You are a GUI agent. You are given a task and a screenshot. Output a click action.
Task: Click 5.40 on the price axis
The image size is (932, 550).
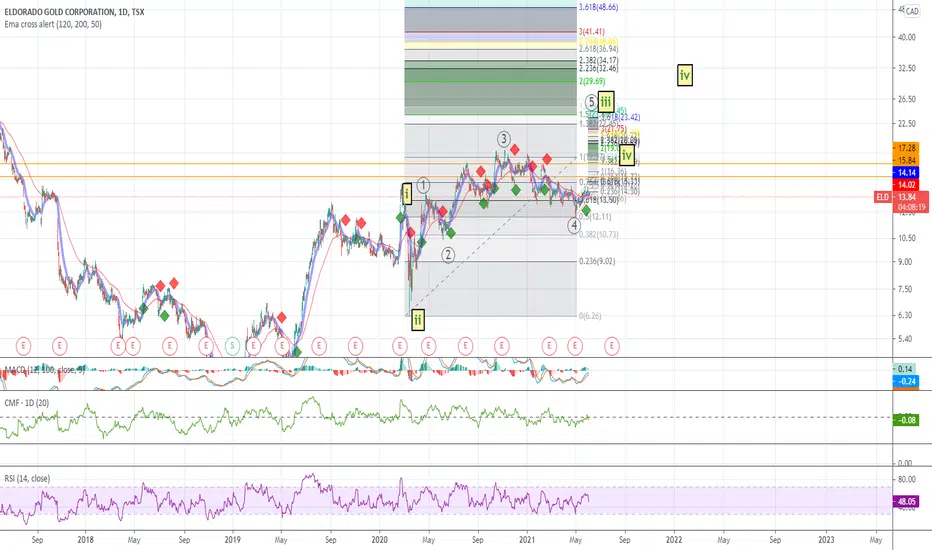click(x=906, y=339)
